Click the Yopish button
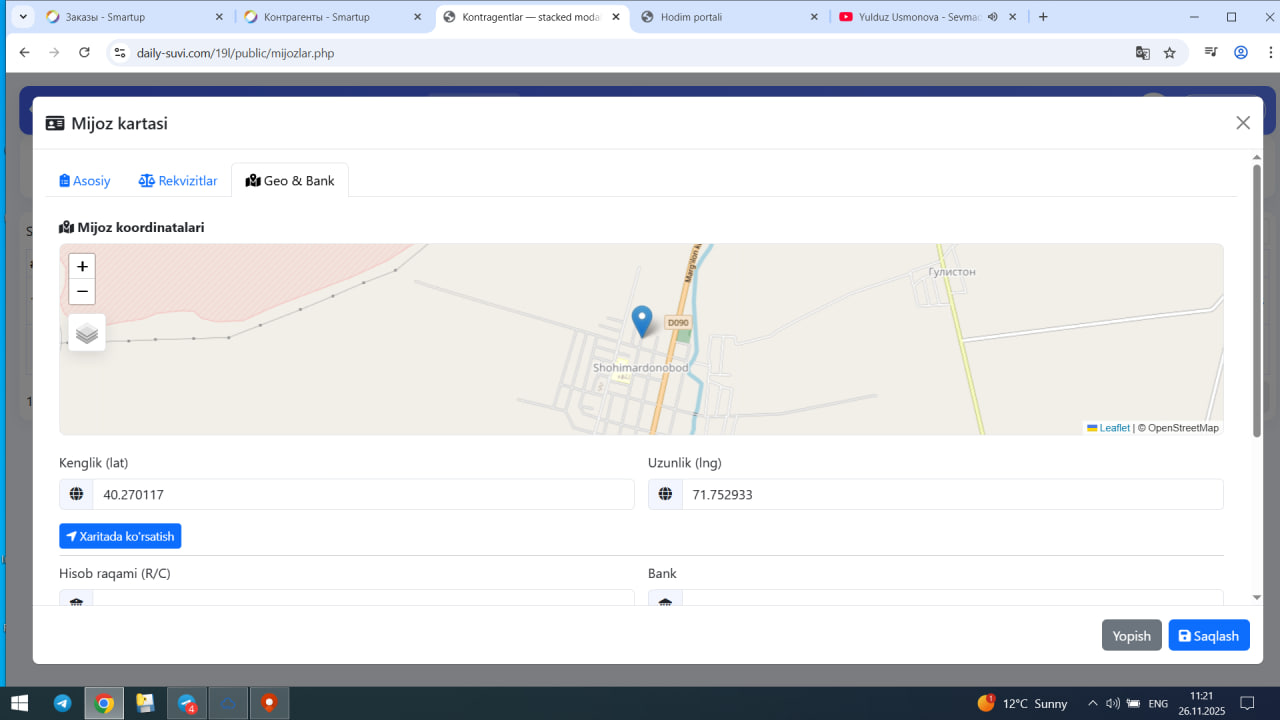The width and height of the screenshot is (1280, 720). coord(1132,636)
